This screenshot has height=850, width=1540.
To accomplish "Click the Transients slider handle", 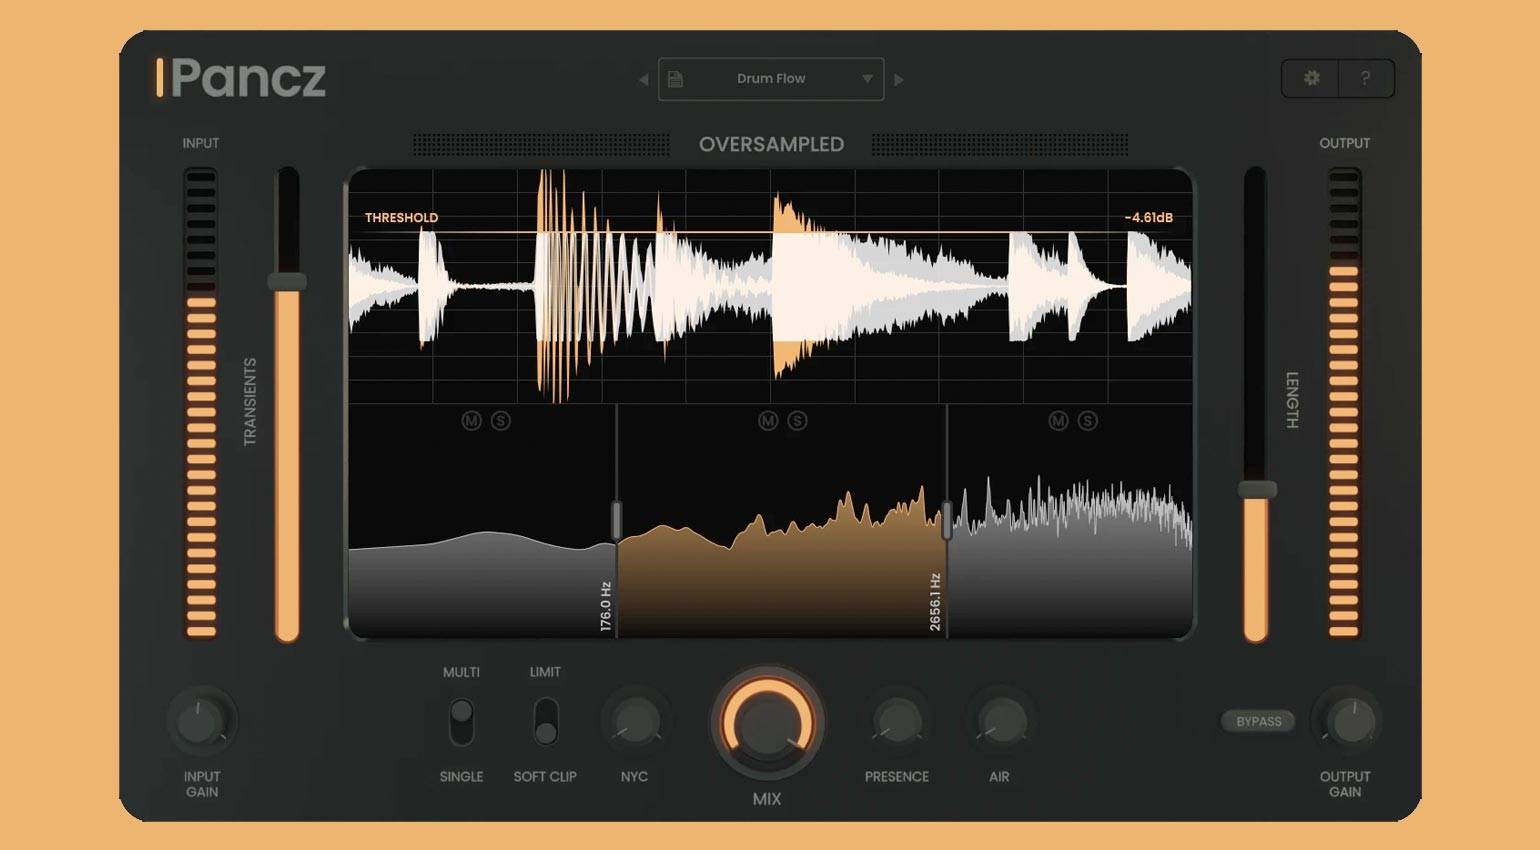I will (x=287, y=282).
